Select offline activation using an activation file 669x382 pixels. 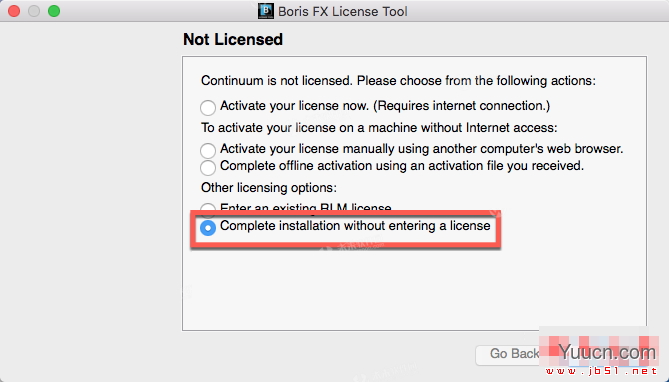click(208, 167)
